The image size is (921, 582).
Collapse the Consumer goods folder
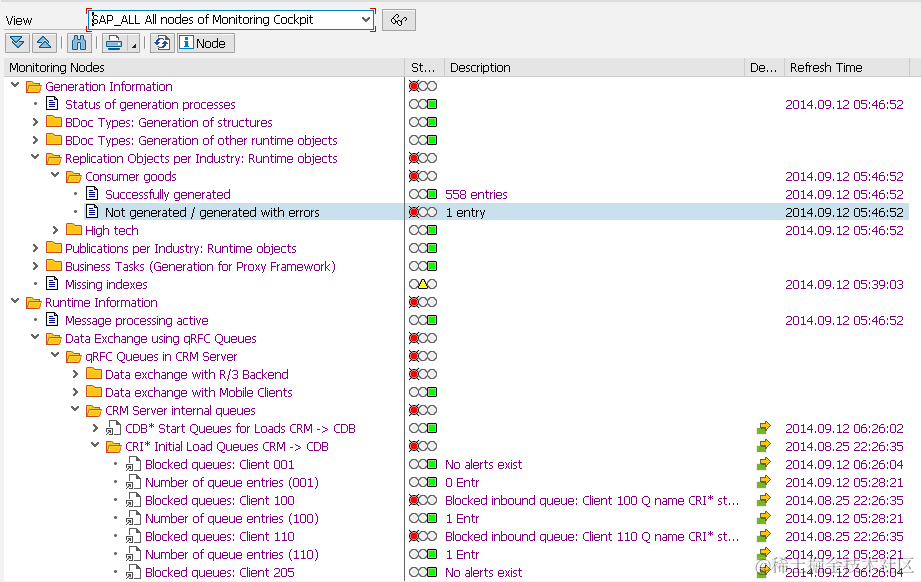point(55,175)
